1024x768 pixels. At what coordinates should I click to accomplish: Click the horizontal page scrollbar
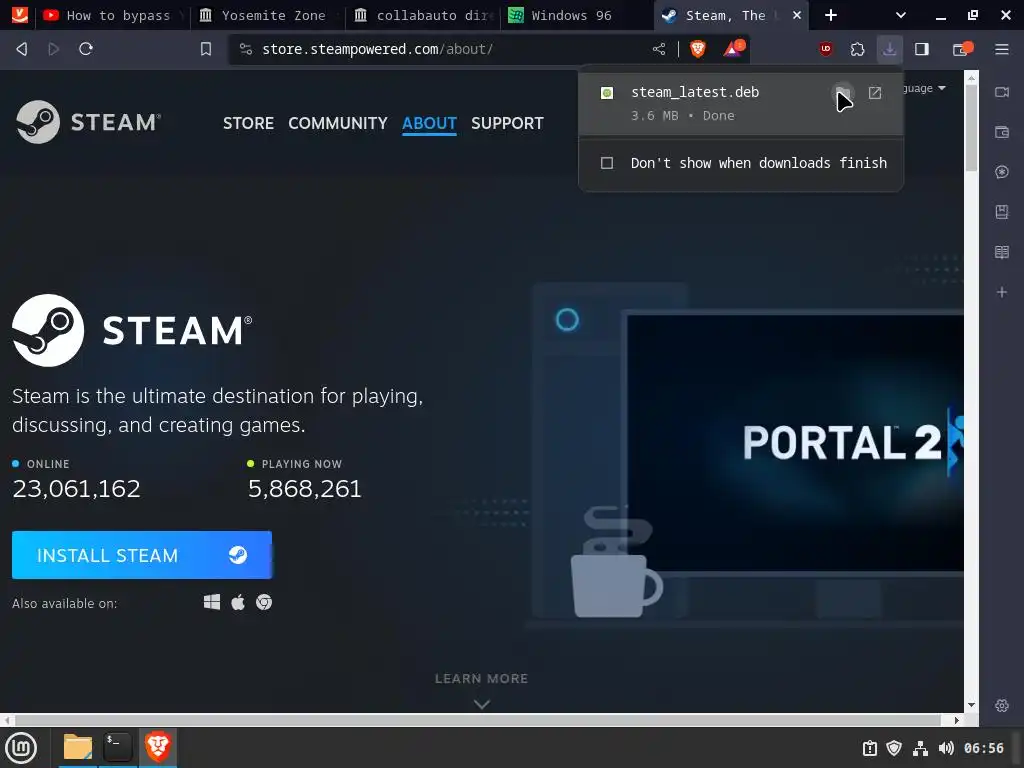coord(477,720)
